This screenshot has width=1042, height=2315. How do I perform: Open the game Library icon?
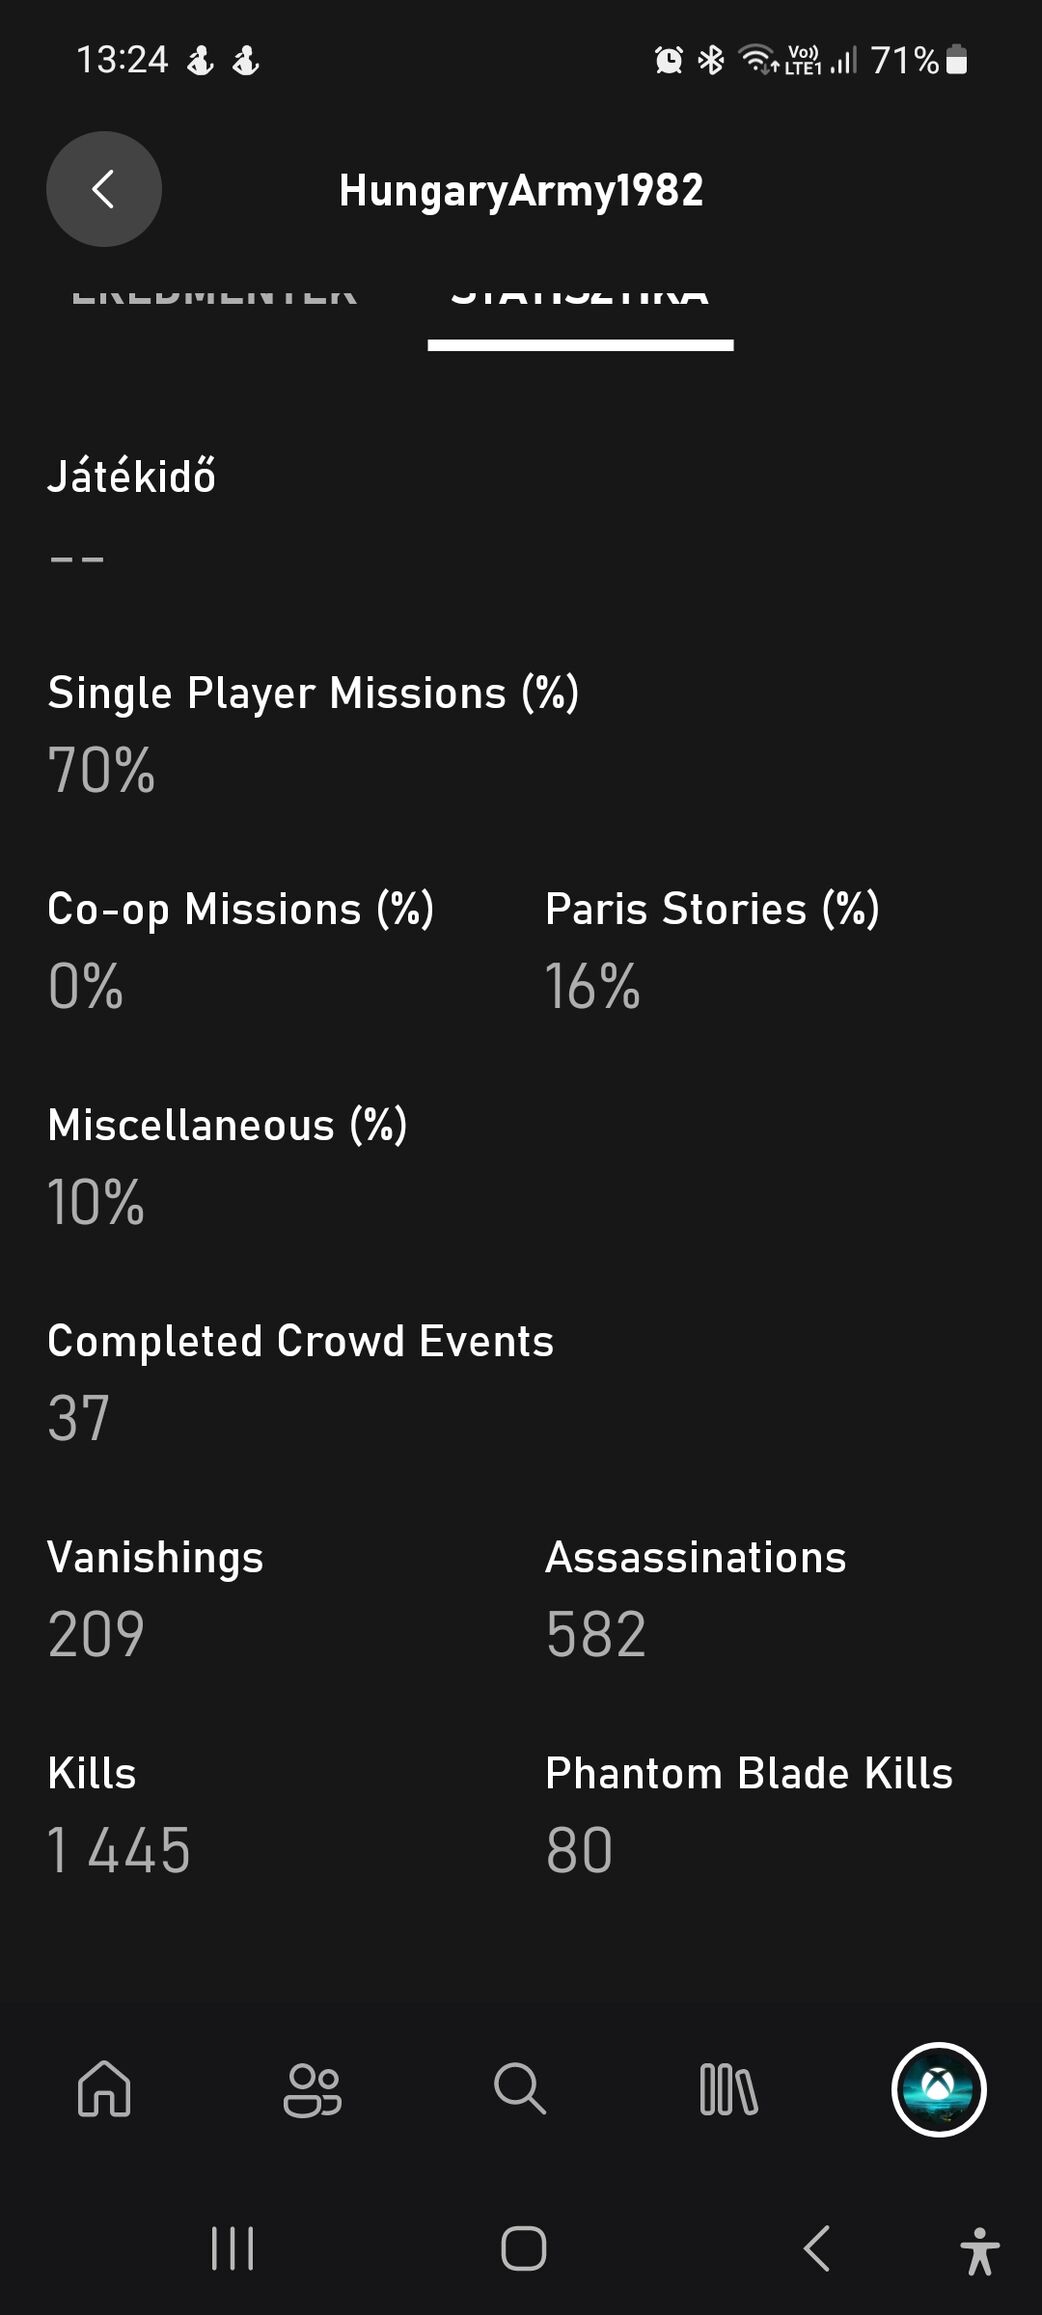pos(728,2089)
